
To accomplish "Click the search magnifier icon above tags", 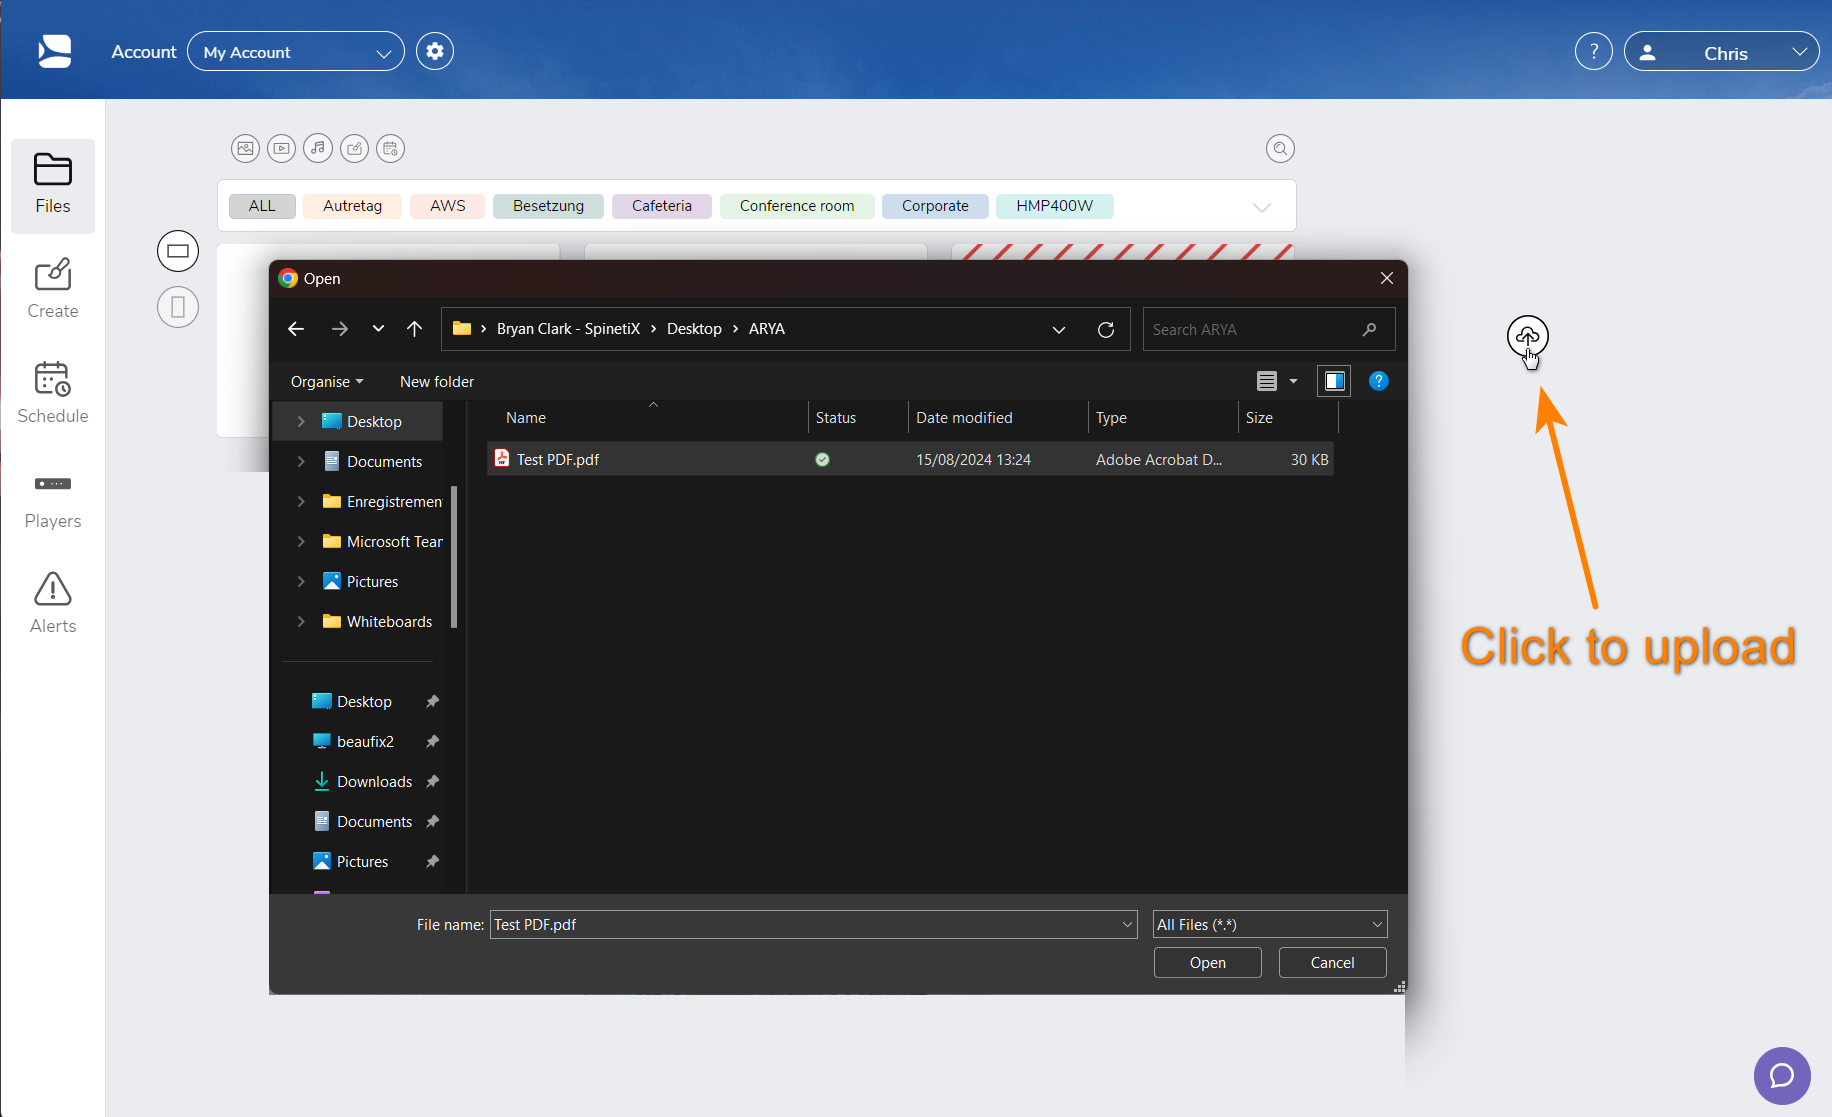I will (x=1280, y=149).
